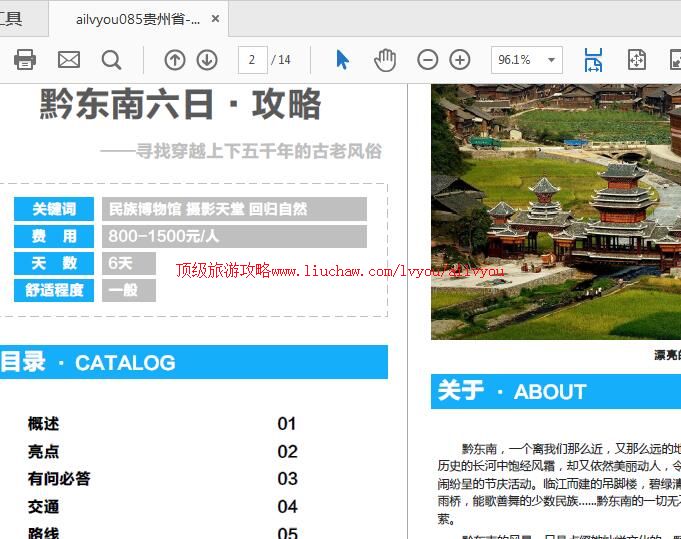Viewport: 681px width, 539px height.
Task: Click the plus zoom in button
Action: pyautogui.click(x=460, y=60)
